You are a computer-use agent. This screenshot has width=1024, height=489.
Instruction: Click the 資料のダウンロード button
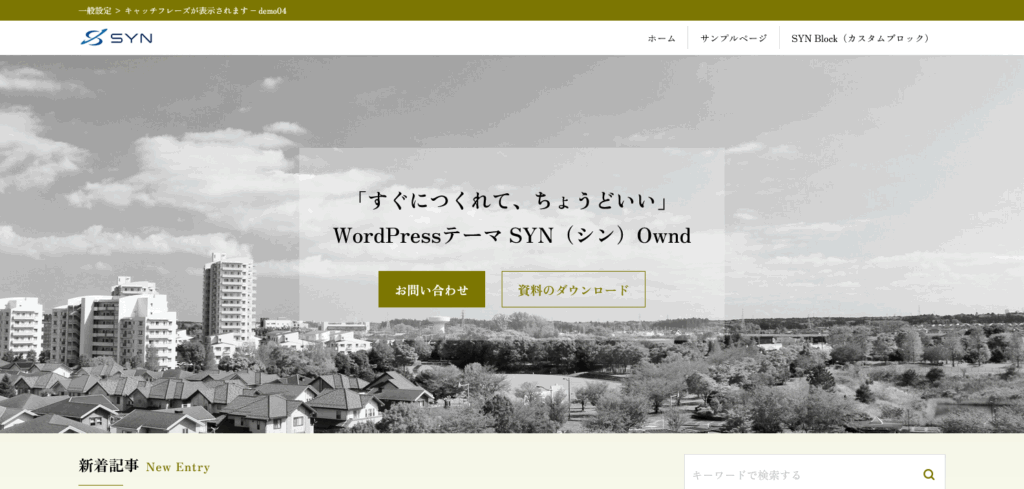pos(573,290)
